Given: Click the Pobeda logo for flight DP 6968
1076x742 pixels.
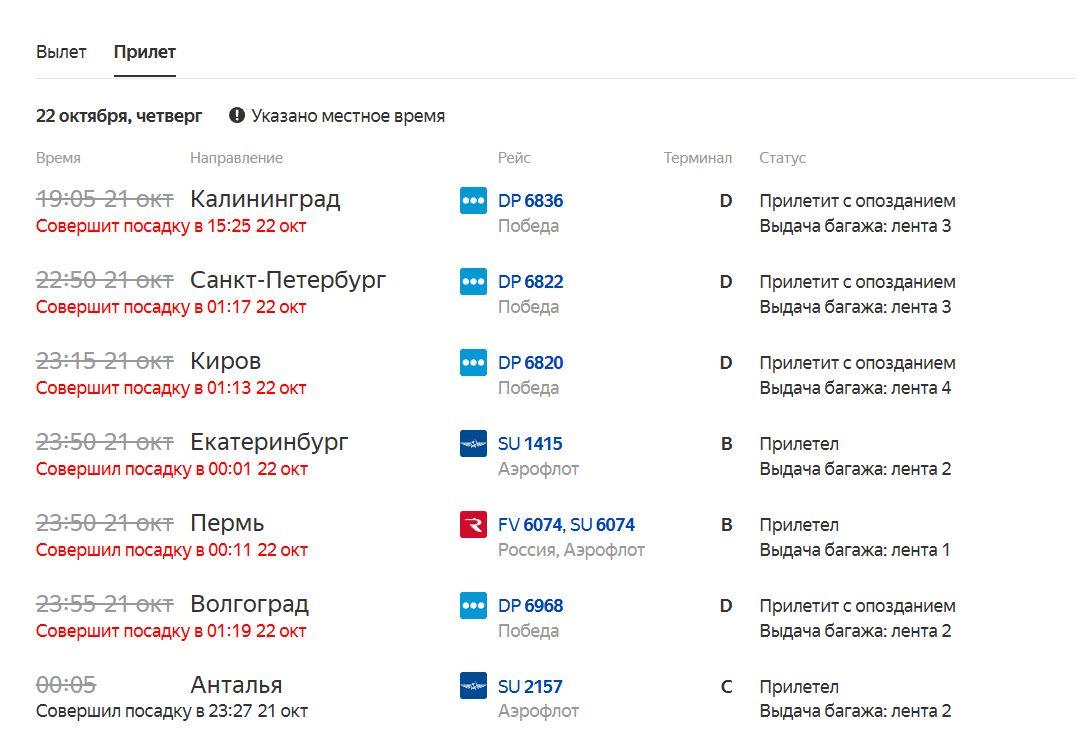Looking at the screenshot, I should (473, 605).
